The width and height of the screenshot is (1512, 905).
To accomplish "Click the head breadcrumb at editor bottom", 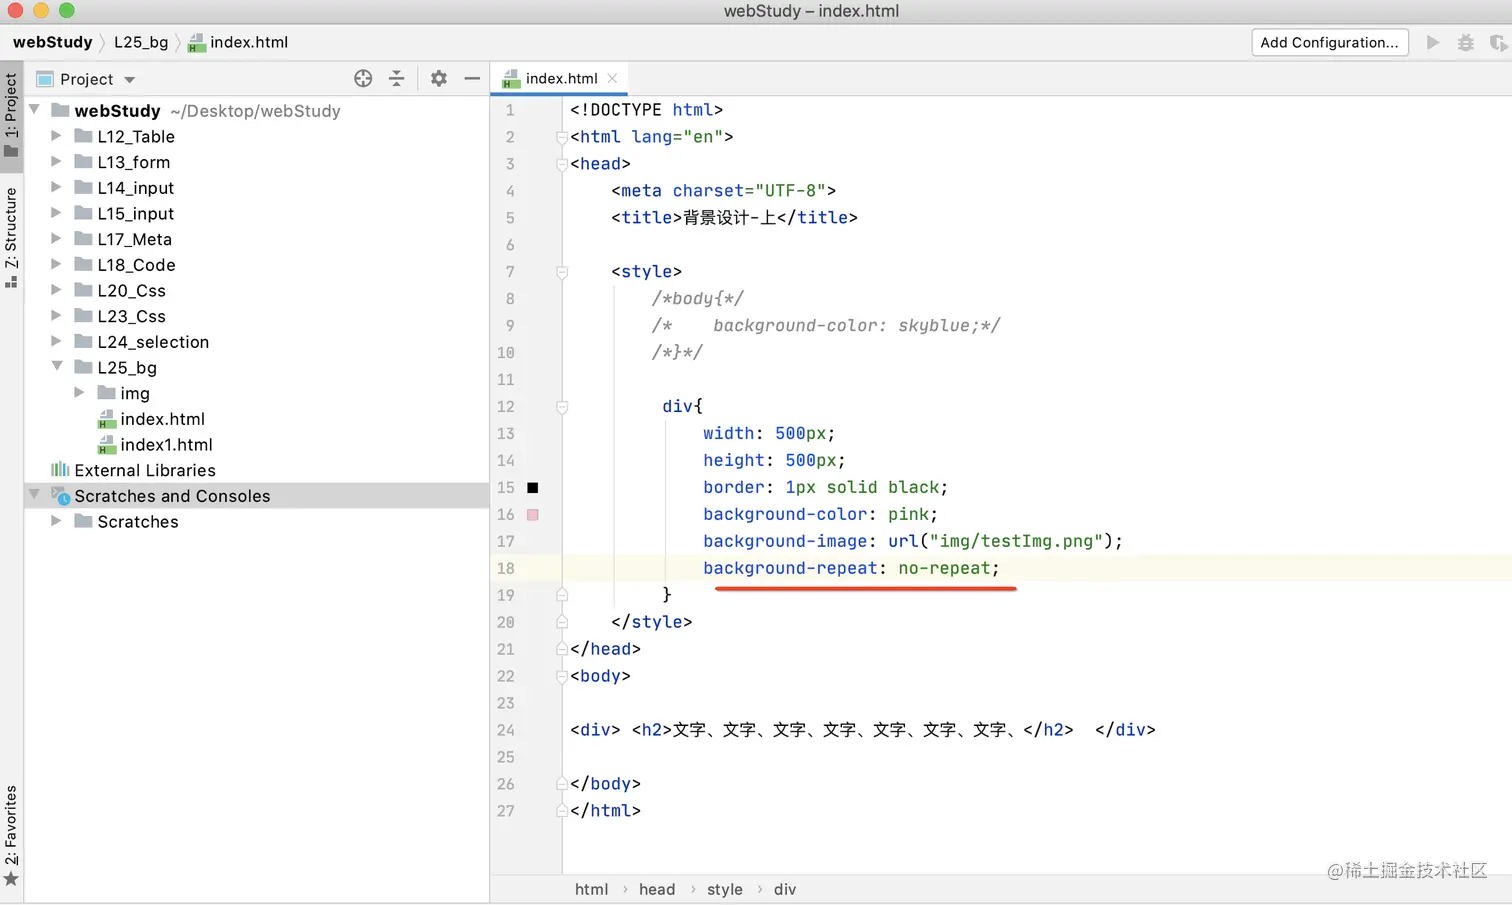I will (x=657, y=889).
